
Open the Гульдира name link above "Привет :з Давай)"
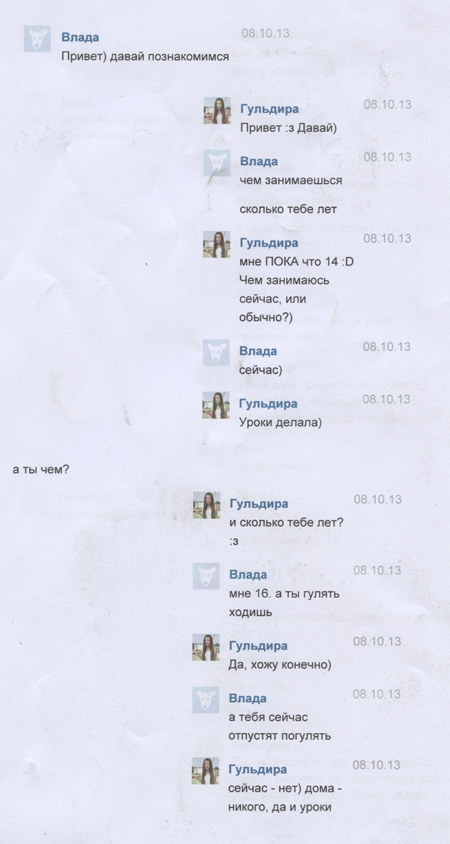pos(269,109)
